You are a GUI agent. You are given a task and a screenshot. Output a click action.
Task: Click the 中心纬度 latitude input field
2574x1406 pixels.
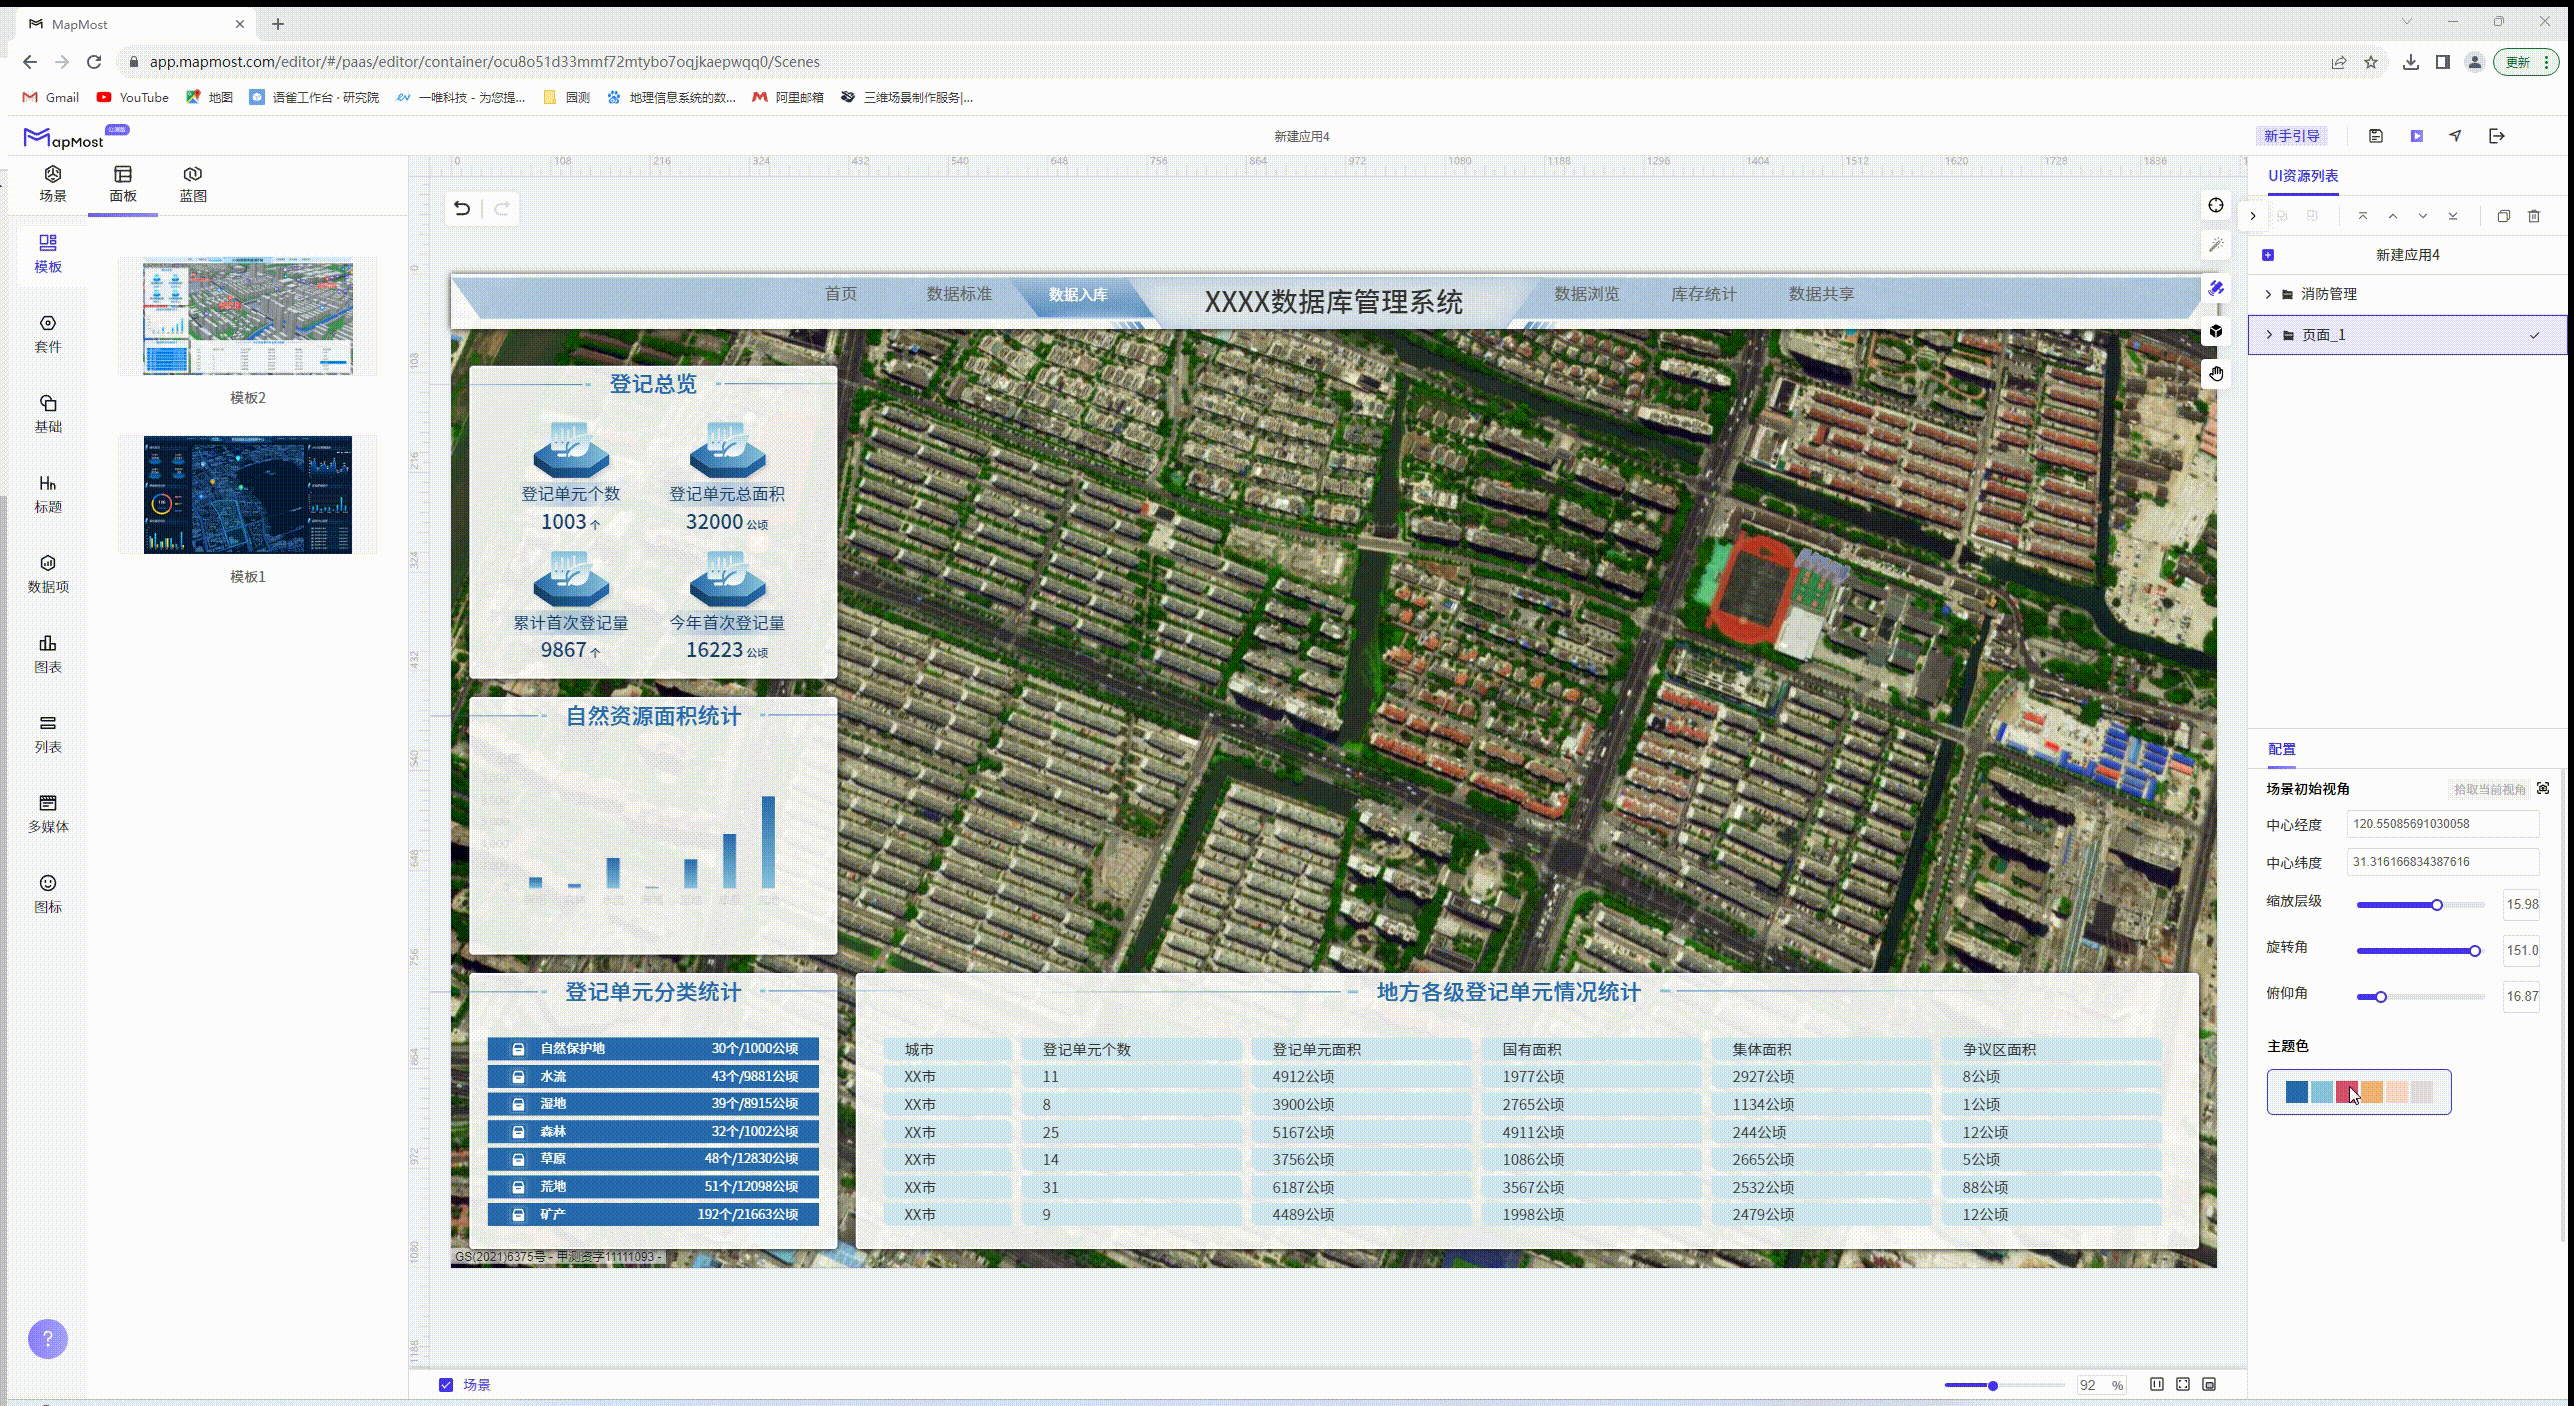(x=2442, y=862)
